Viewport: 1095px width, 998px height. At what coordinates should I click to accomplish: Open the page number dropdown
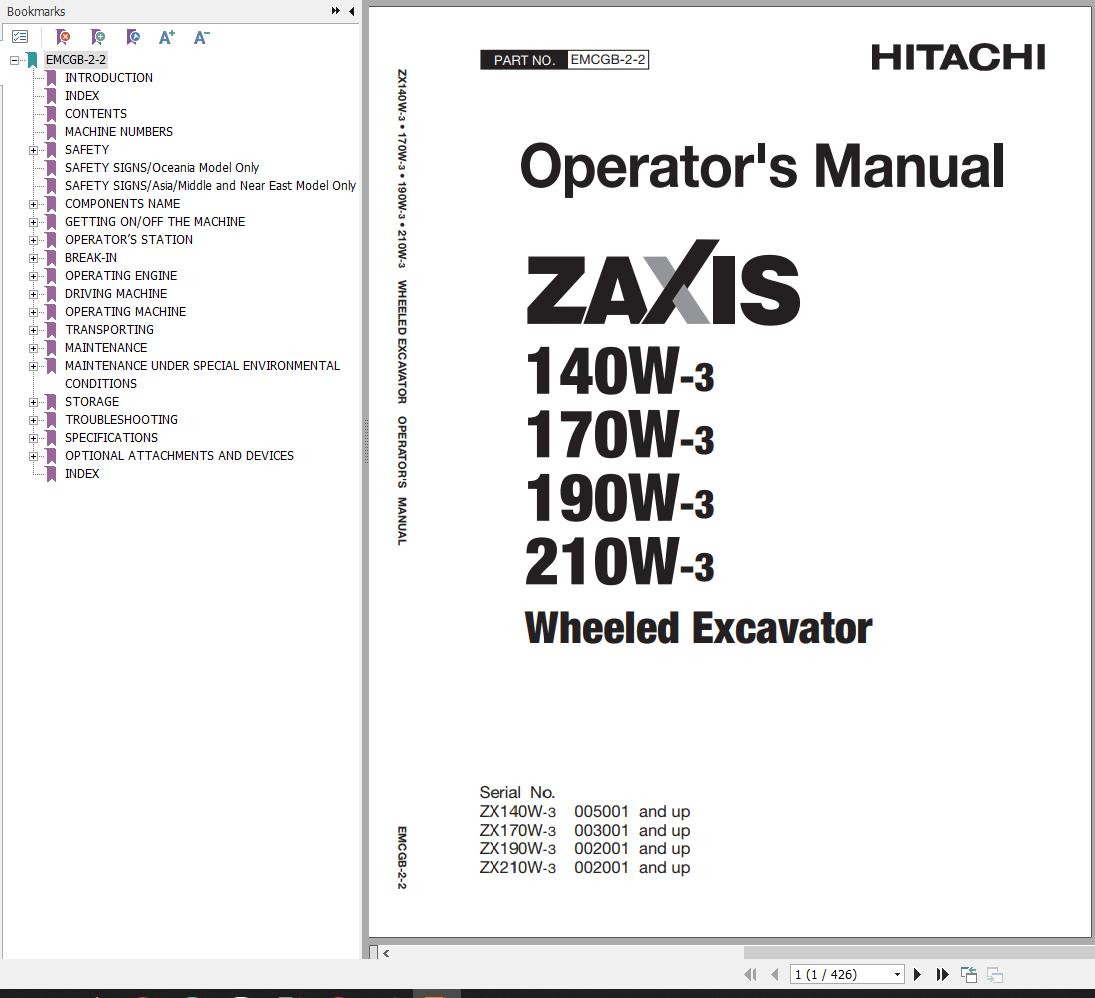[x=897, y=974]
